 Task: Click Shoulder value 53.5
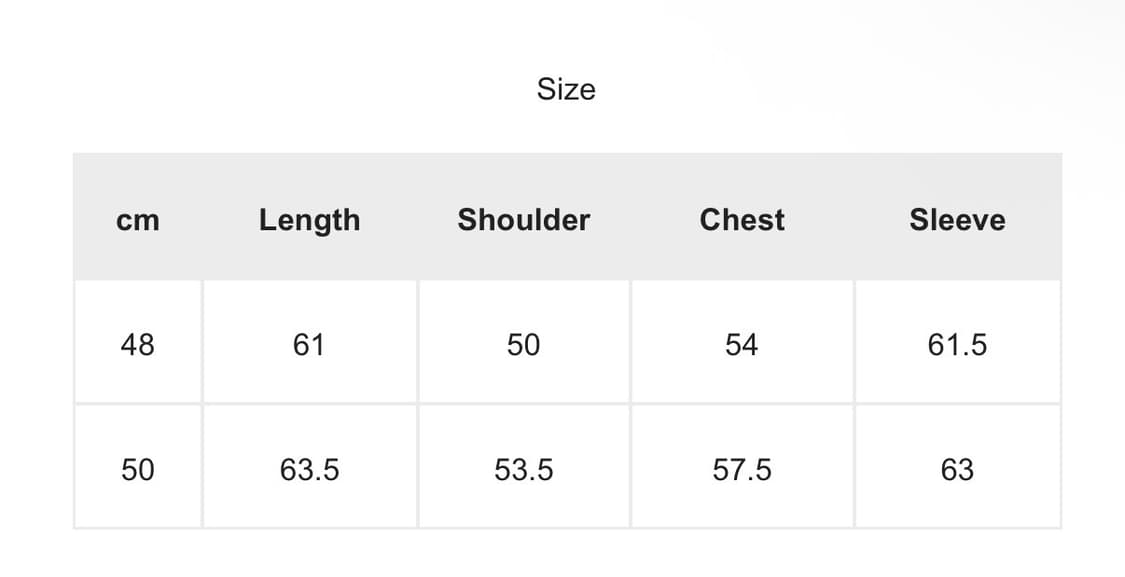(523, 469)
